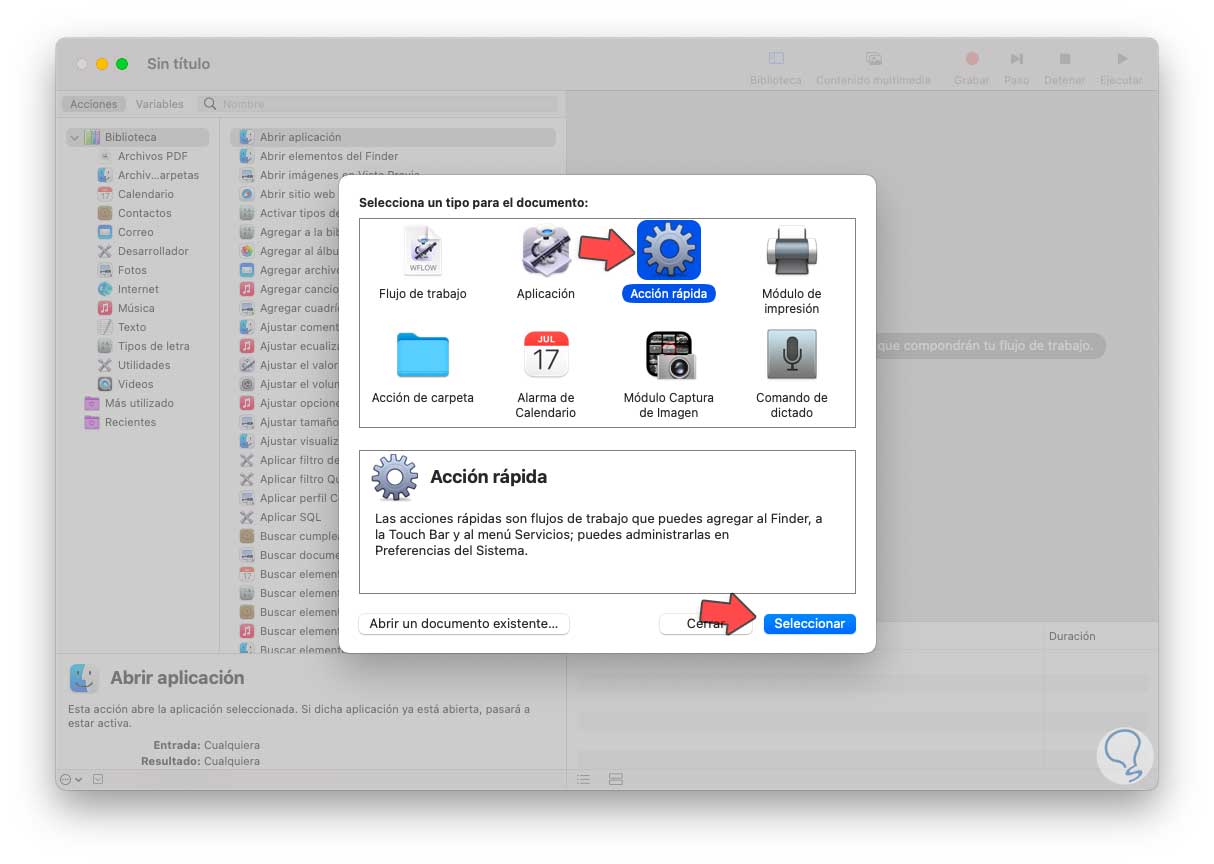This screenshot has height=864, width=1214.
Task: Click the Internet category globe icon
Action: tap(105, 289)
